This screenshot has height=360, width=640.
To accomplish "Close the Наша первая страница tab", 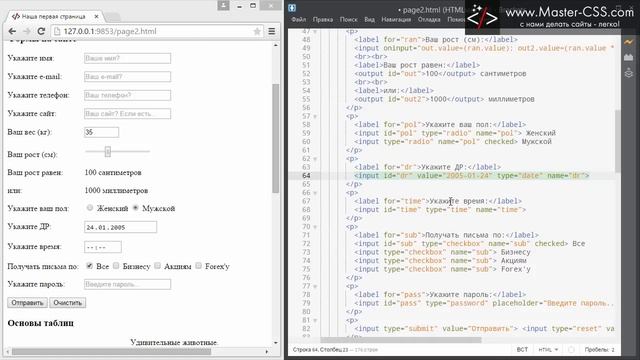I will coord(96,16).
